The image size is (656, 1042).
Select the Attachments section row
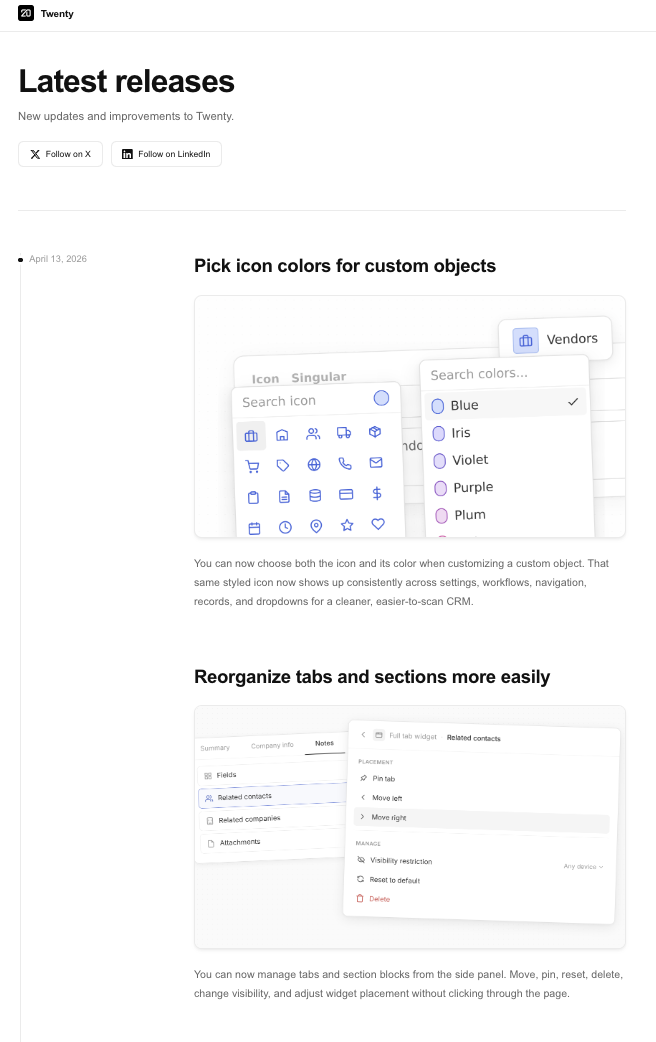point(274,842)
